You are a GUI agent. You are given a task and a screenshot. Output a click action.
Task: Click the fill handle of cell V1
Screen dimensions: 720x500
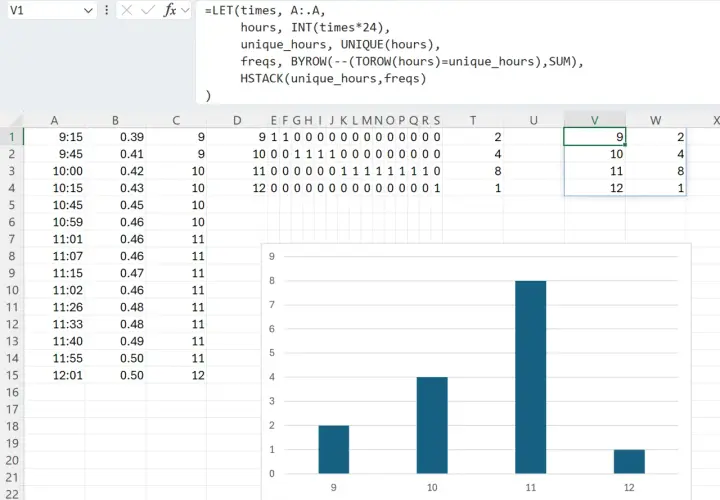pyautogui.click(x=625, y=145)
